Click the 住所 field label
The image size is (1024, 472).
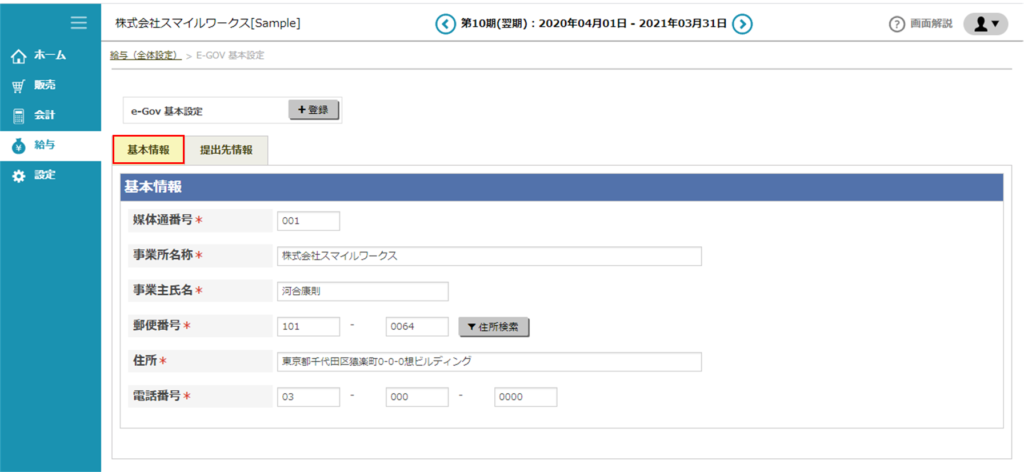[146, 361]
